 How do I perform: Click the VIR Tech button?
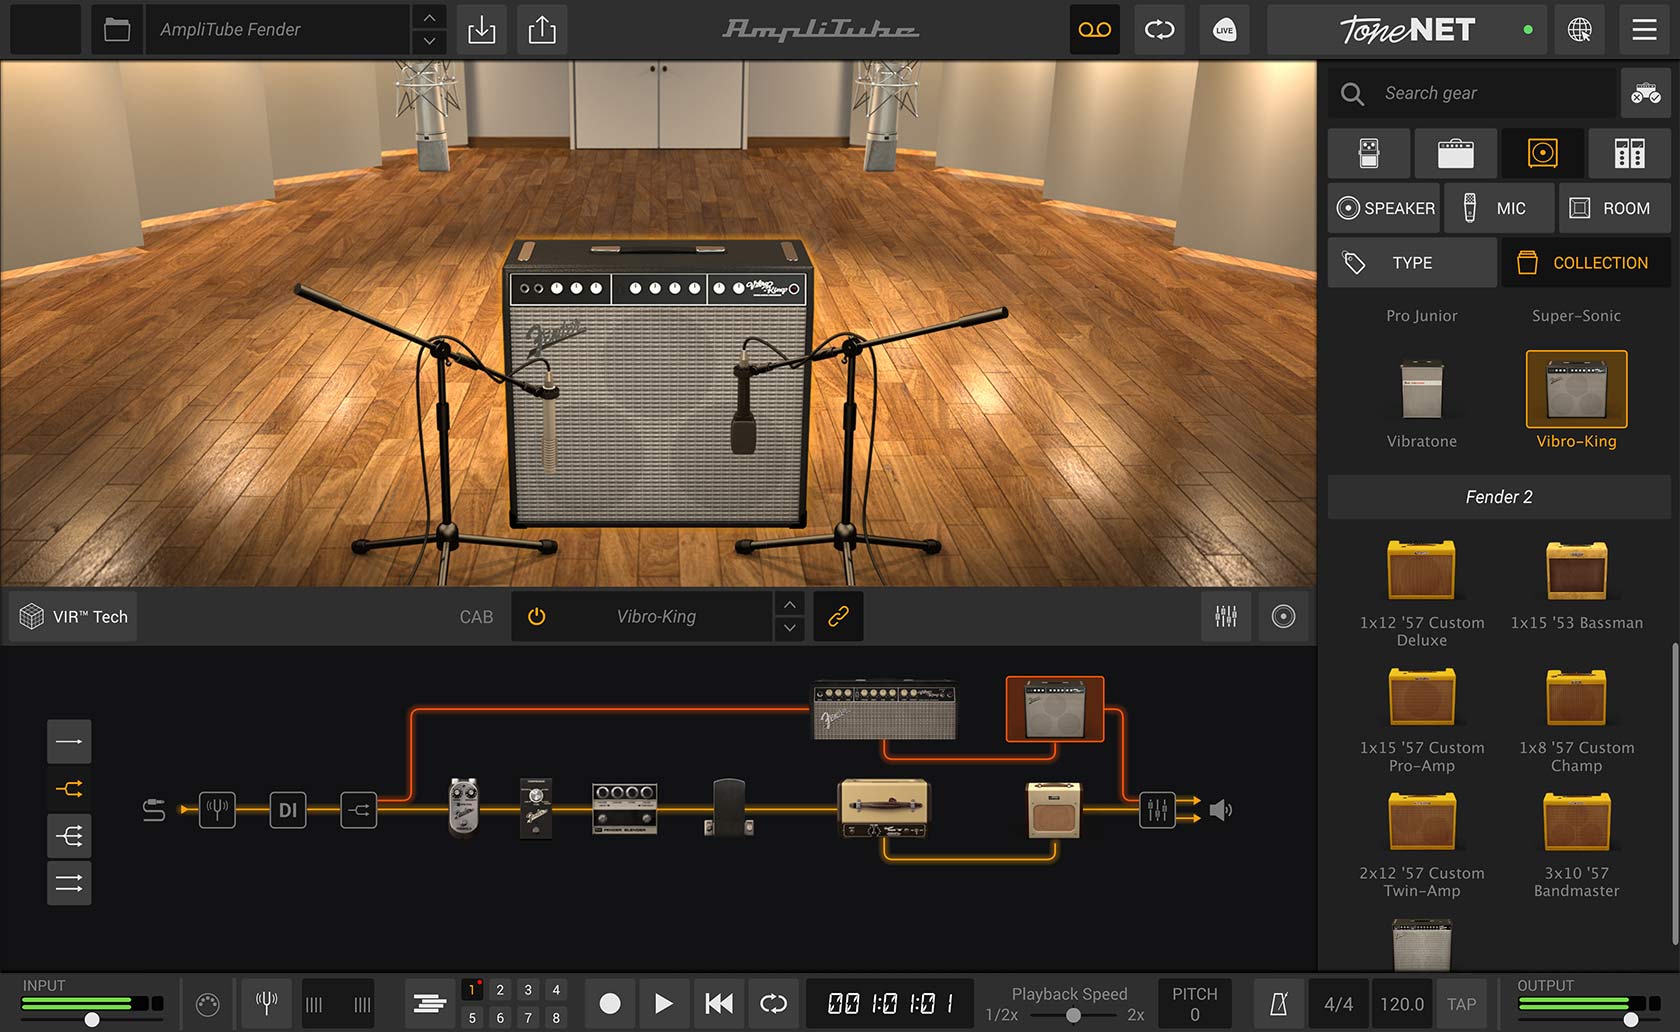click(x=74, y=616)
